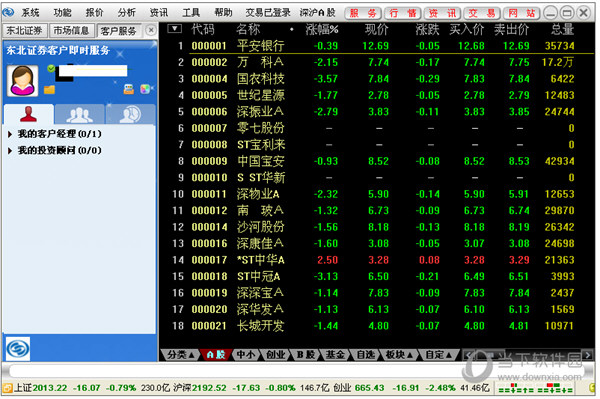The image size is (600, 399).
Task: Click the yellow icon beside 上证 index
Action: pyautogui.click(x=7, y=388)
